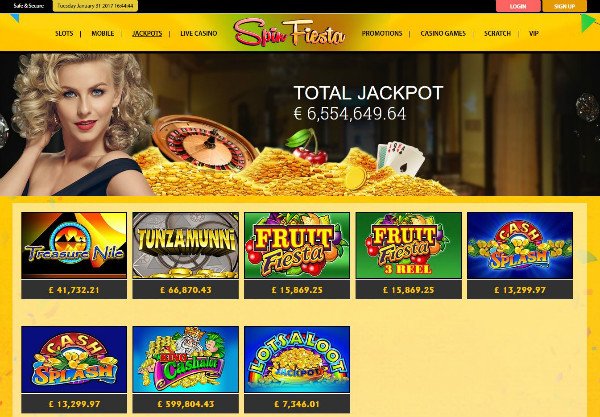Viewport: 600px width, 417px height.
Task: Click the Spin Fiesta logo
Action: (x=290, y=33)
